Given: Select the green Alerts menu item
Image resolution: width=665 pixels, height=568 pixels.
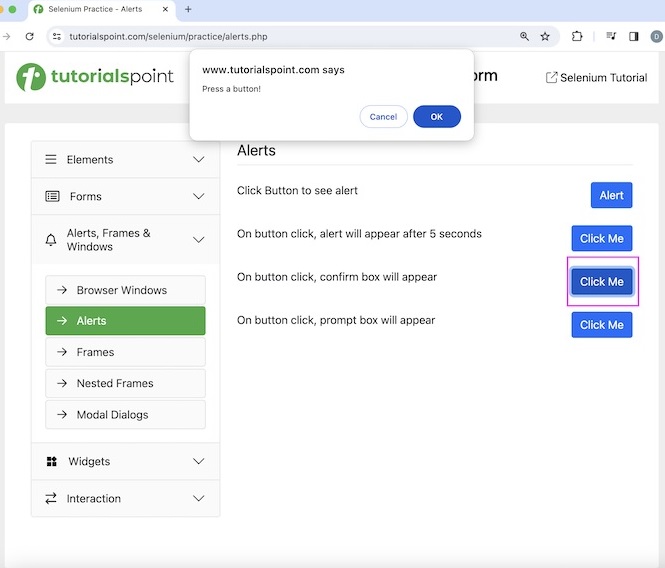Looking at the screenshot, I should point(126,321).
